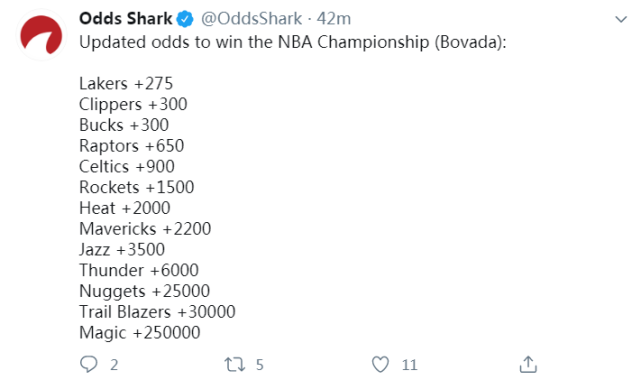Image resolution: width=641 pixels, height=380 pixels.
Task: Click the Trail Blazers +30000 text
Action: [157, 312]
